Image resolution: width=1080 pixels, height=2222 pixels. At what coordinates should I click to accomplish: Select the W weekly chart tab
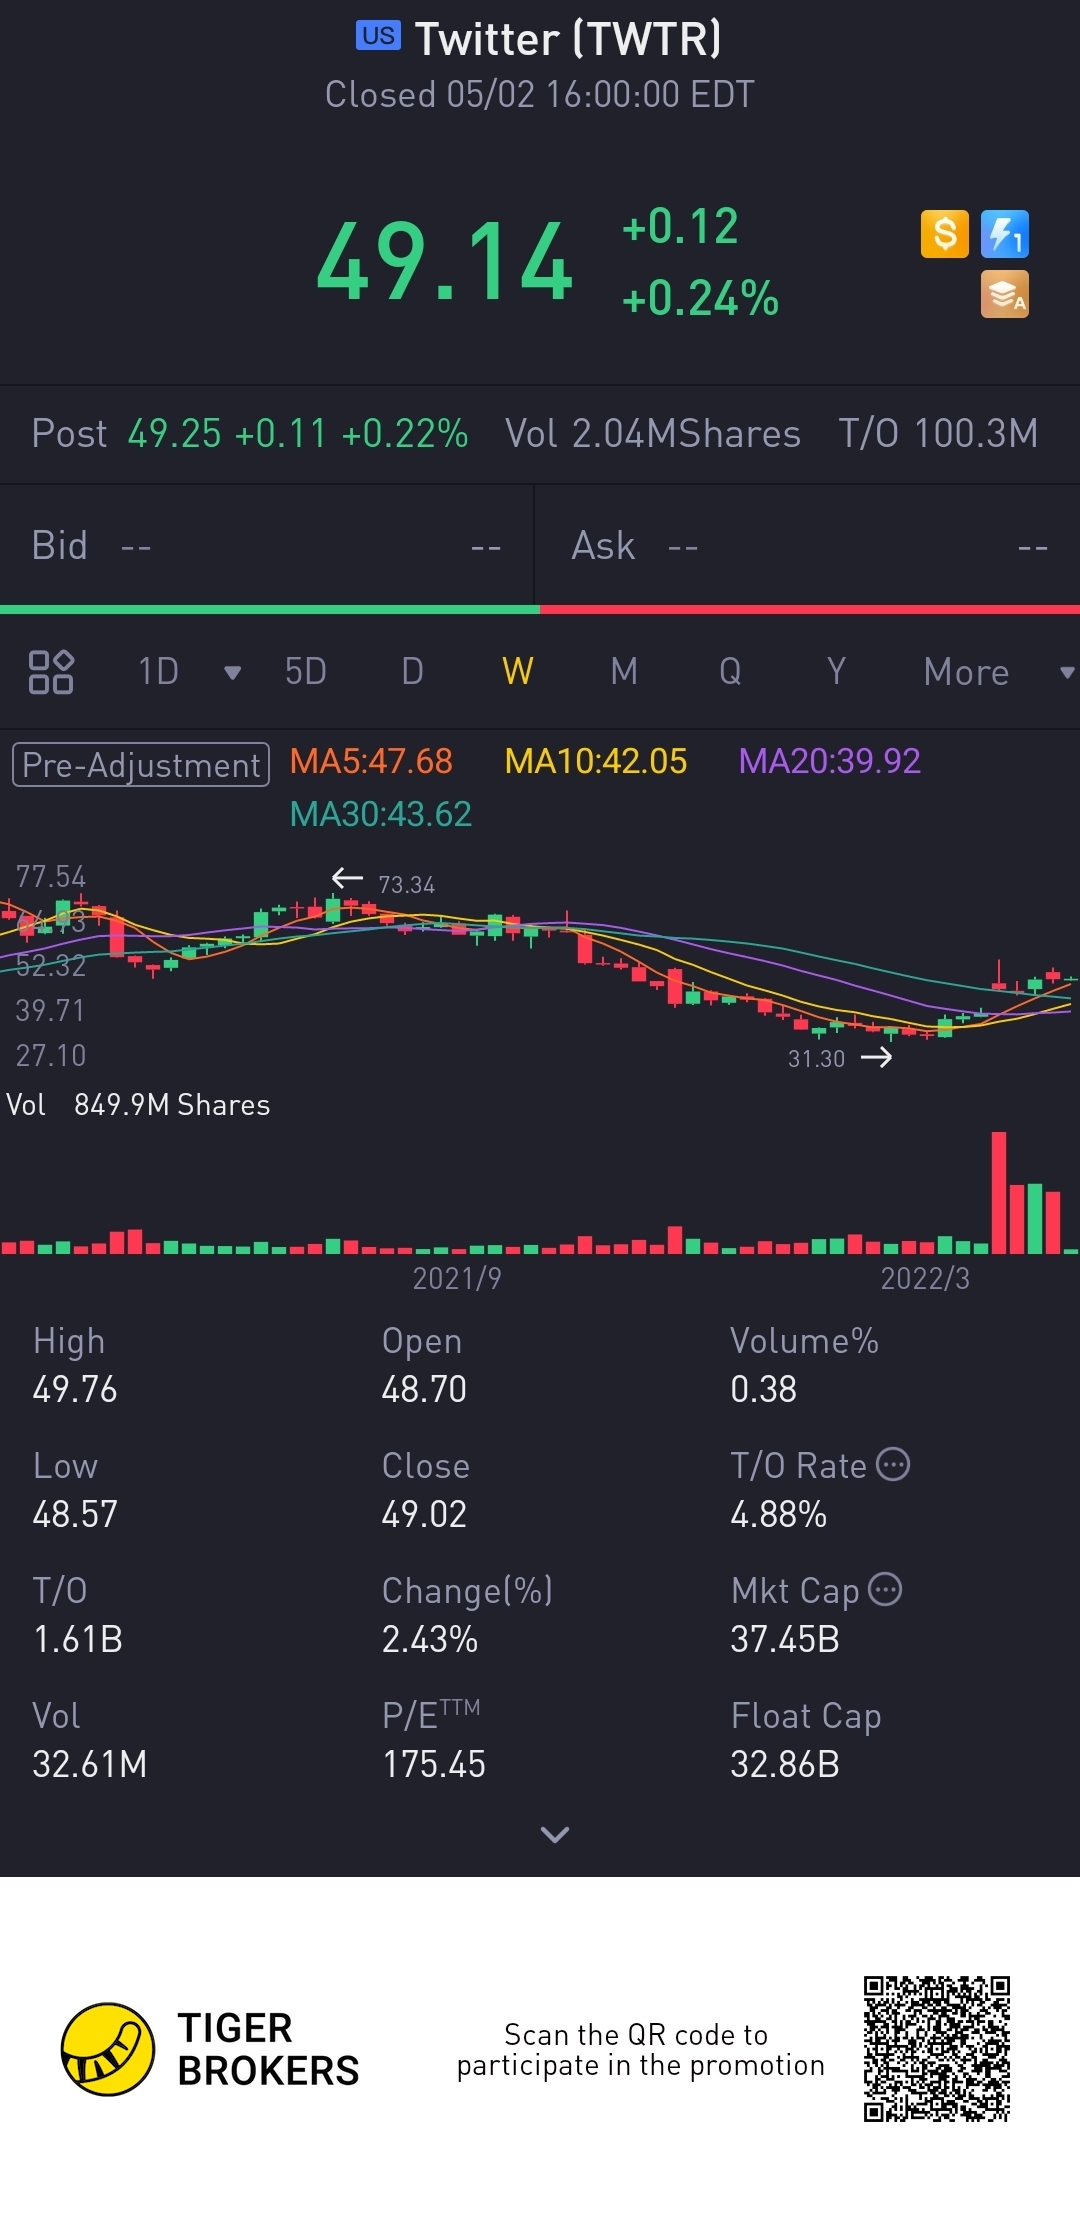518,672
